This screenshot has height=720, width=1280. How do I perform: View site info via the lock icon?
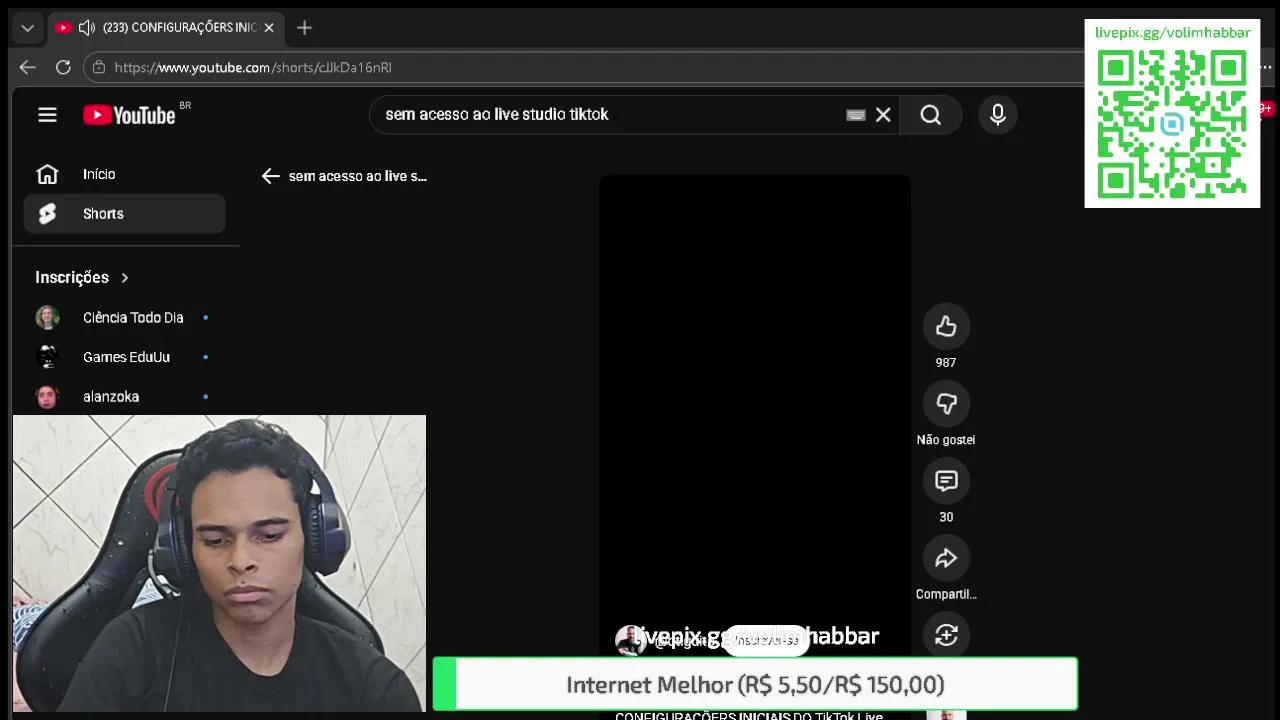click(x=98, y=67)
